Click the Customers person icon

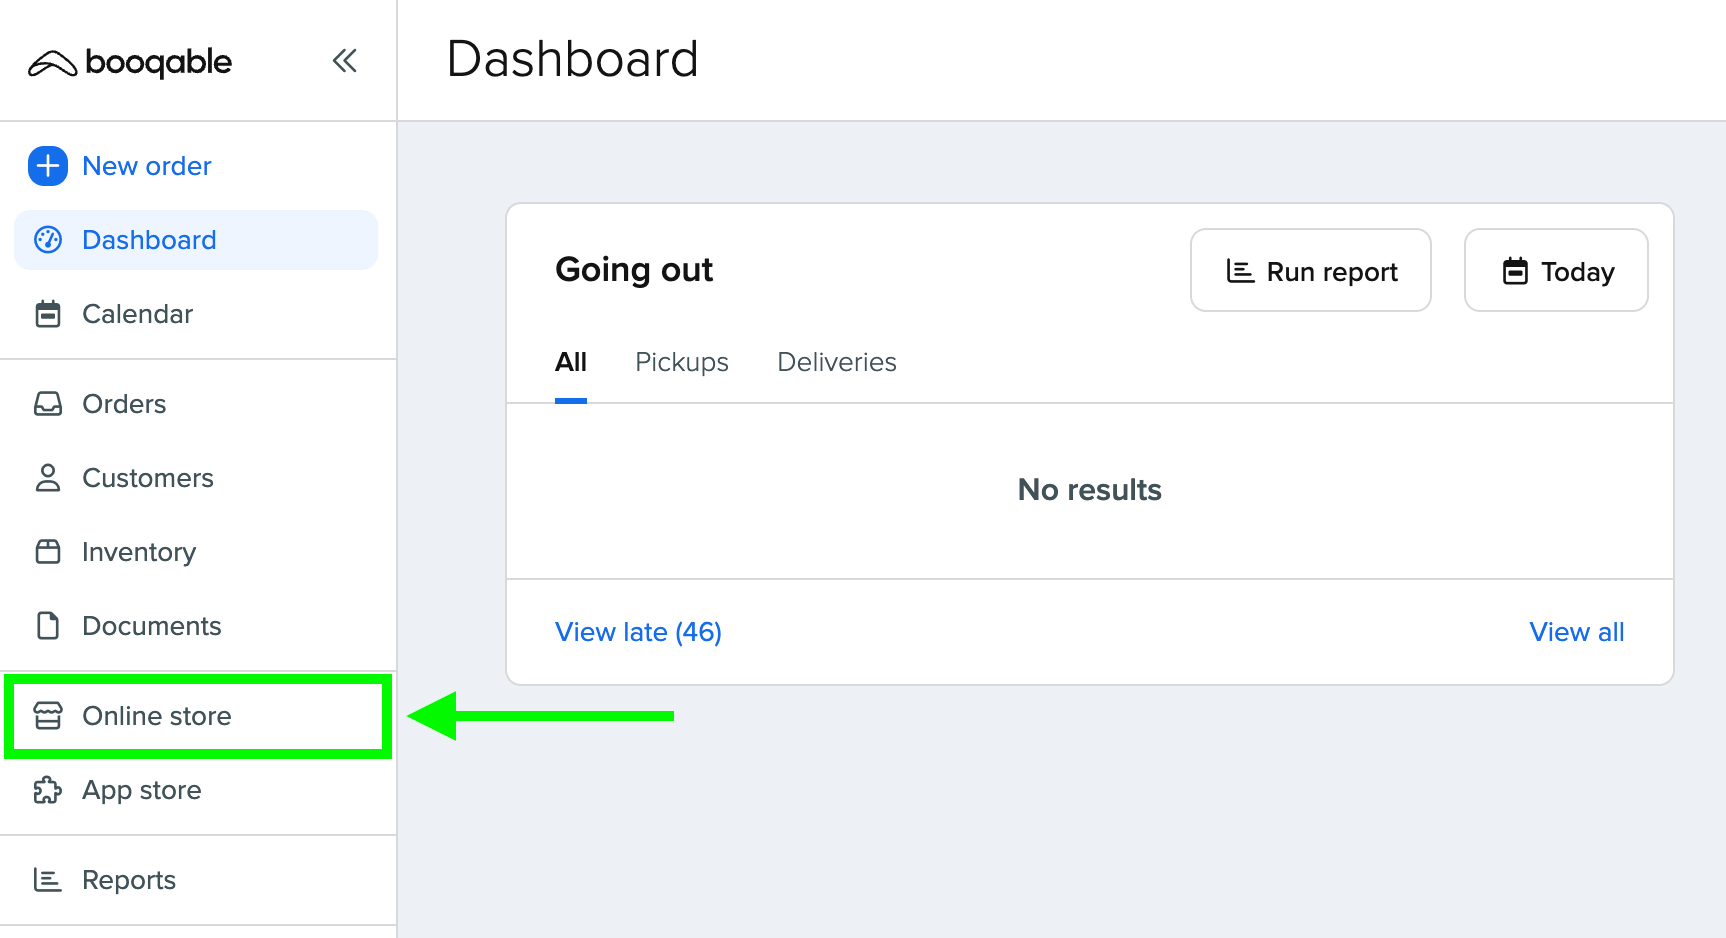48,478
